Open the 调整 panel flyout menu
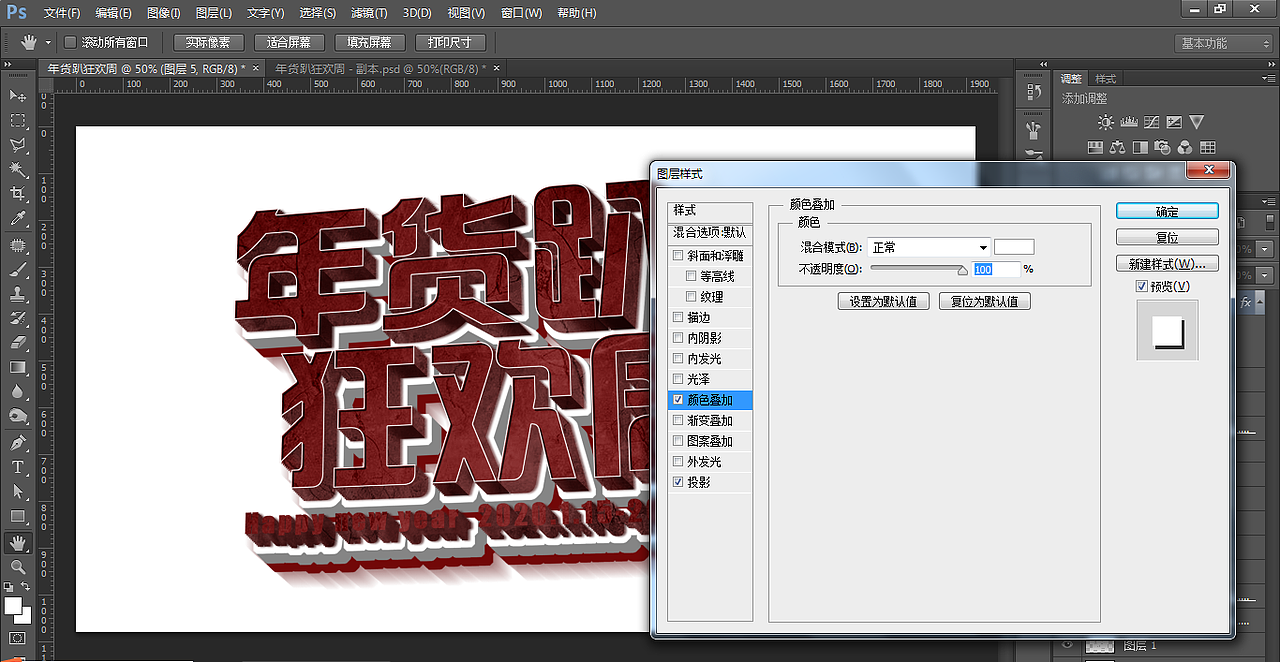The height and width of the screenshot is (662, 1280). [1268, 78]
